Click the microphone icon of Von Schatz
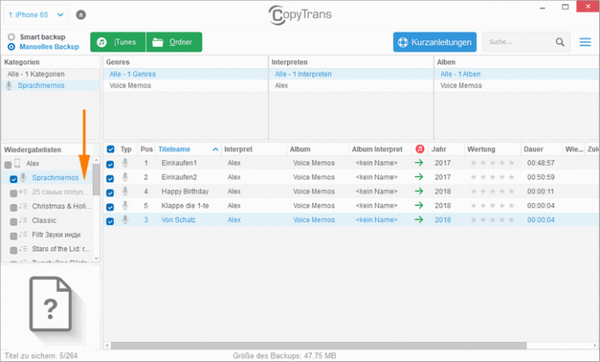Image resolution: width=600 pixels, height=362 pixels. (x=125, y=220)
